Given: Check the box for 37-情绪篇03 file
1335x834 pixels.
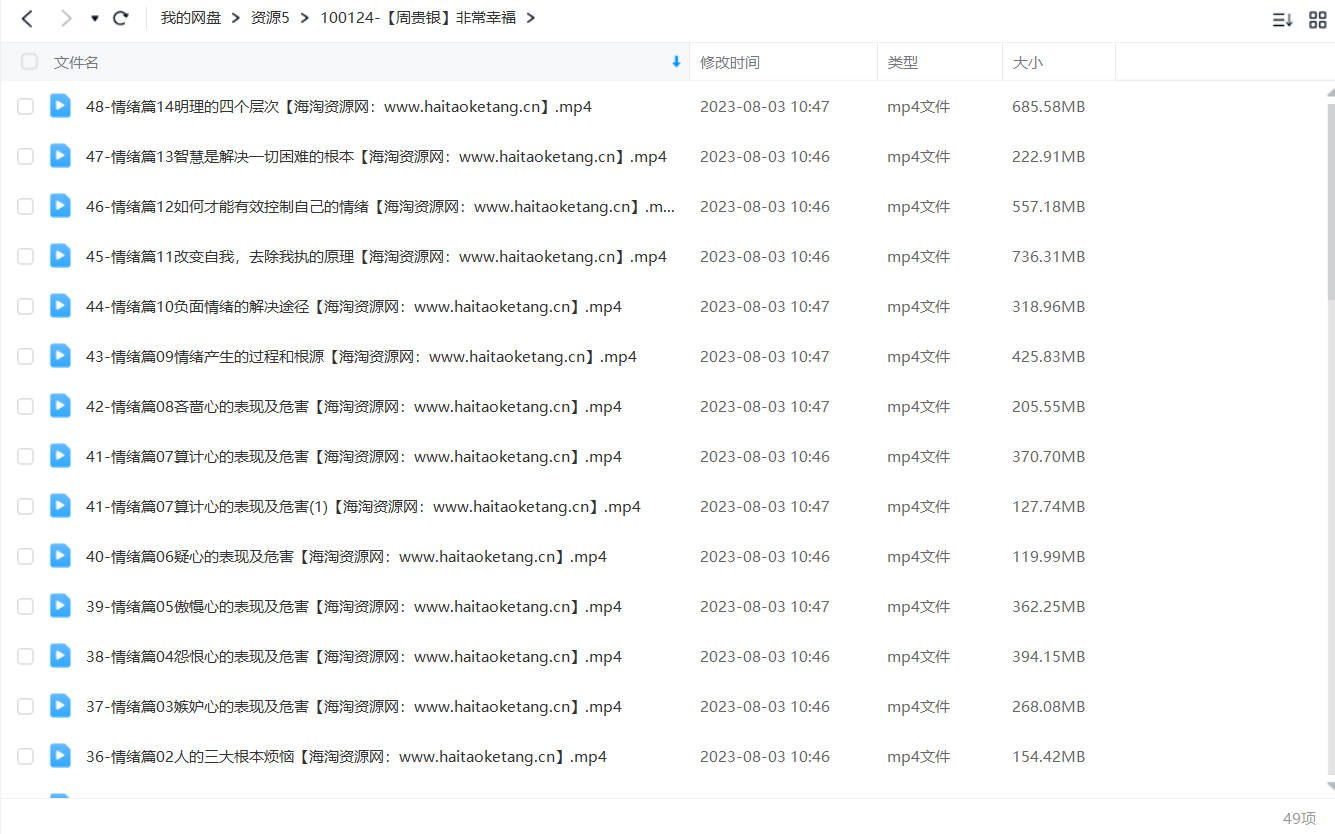Looking at the screenshot, I should click(x=25, y=706).
